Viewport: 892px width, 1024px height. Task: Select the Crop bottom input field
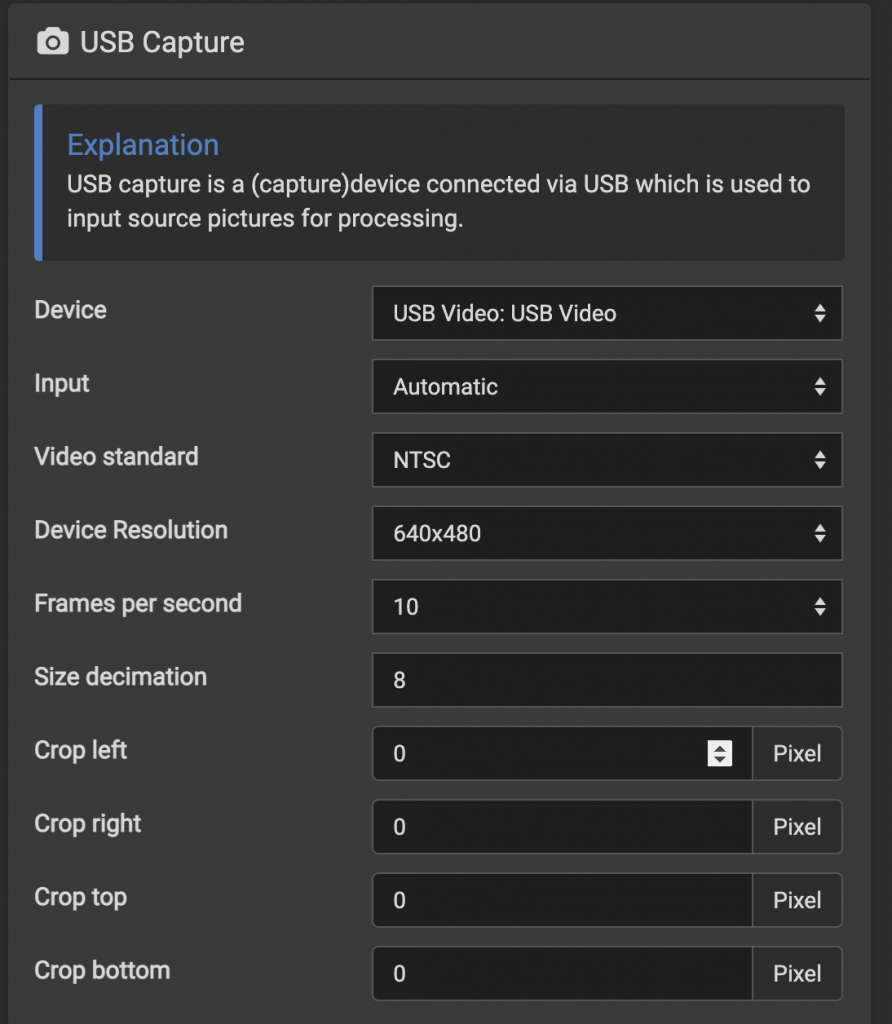click(562, 973)
